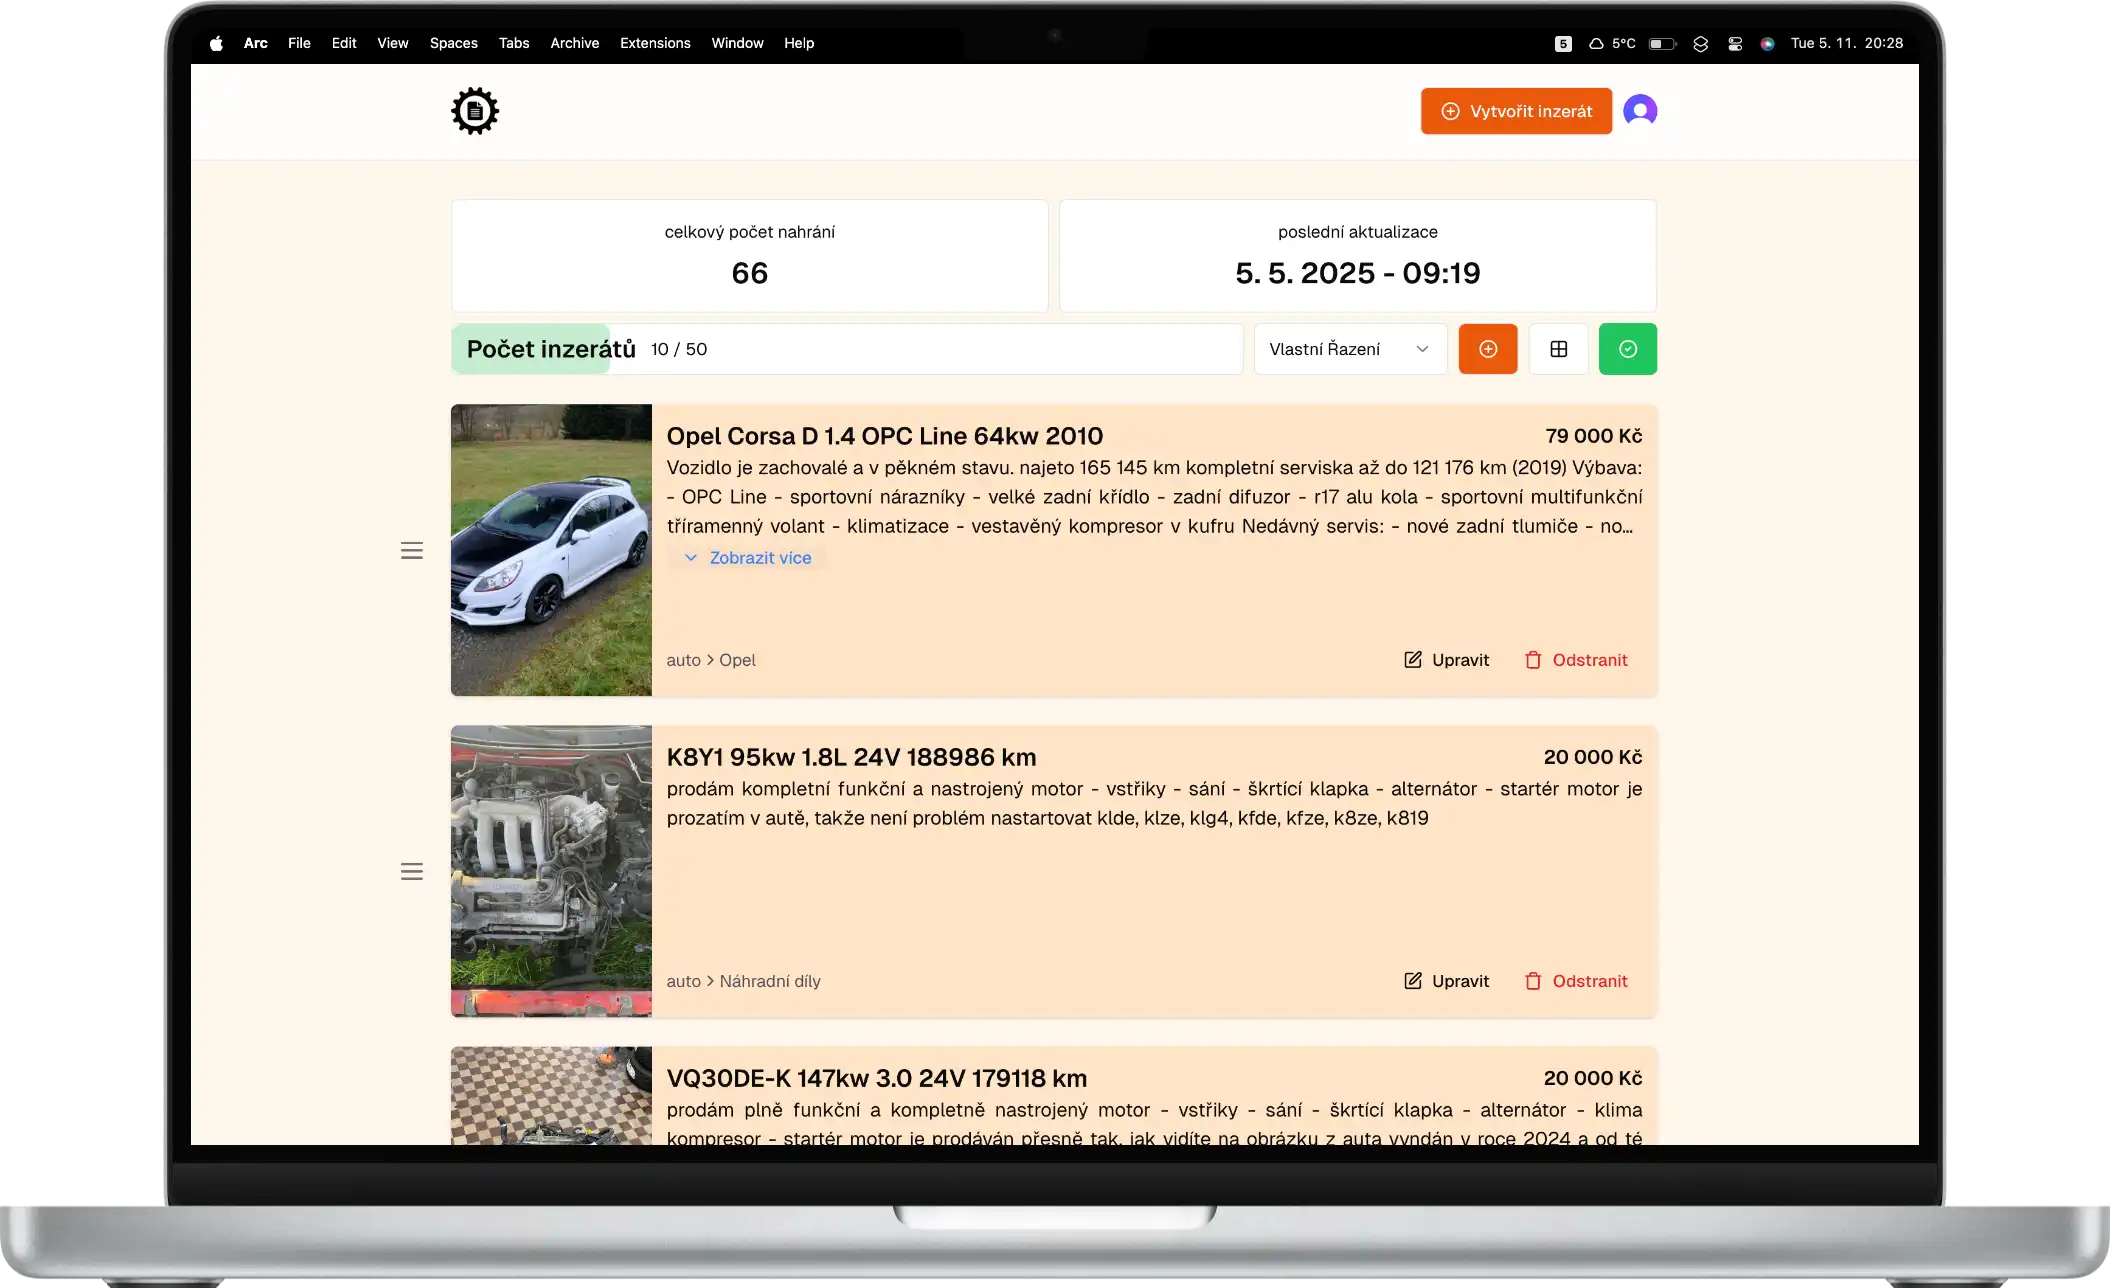2110x1288 pixels.
Task: Click the green checkmark confirm icon
Action: coord(1628,349)
